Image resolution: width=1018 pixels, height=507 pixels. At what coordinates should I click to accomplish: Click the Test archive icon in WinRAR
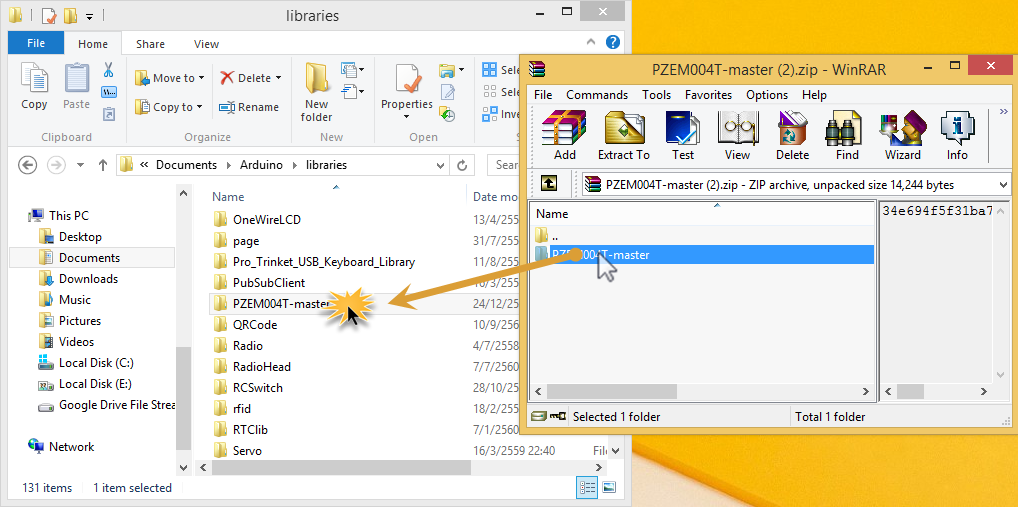682,136
